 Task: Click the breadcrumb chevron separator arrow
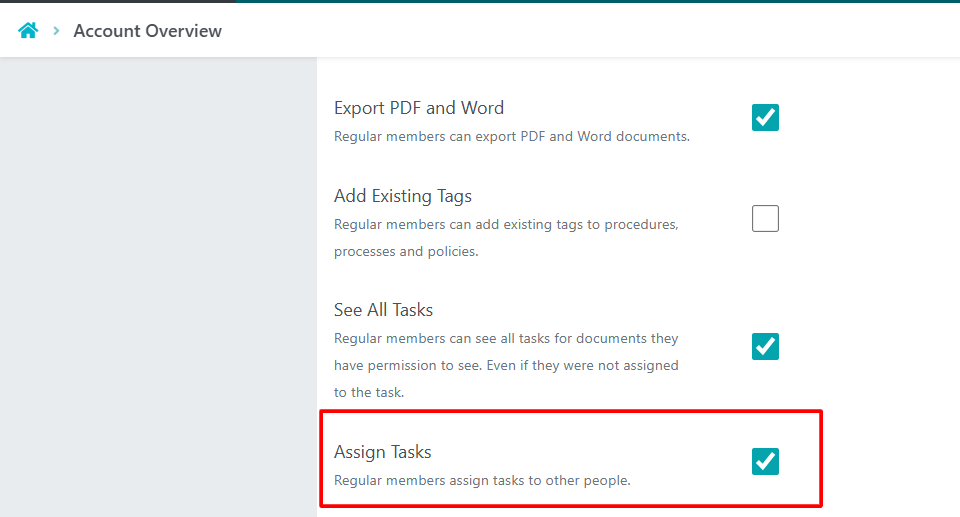click(57, 31)
